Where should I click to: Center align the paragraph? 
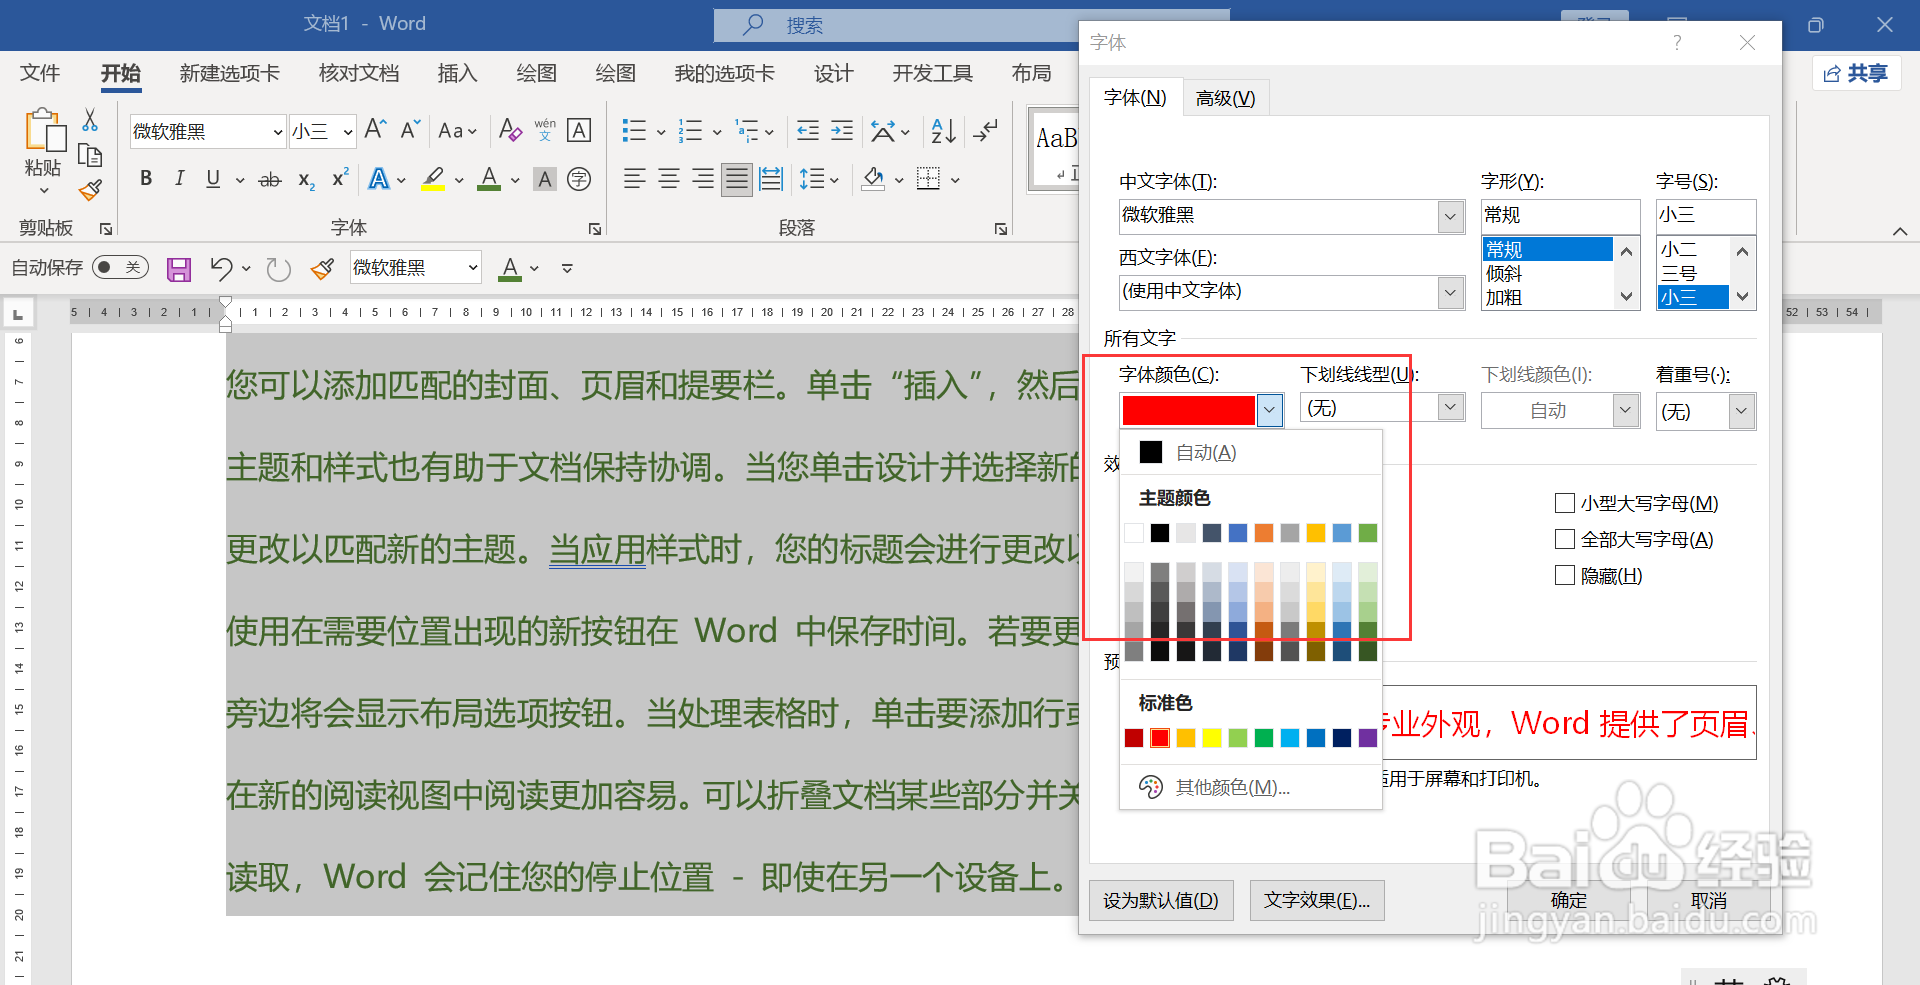tap(669, 179)
